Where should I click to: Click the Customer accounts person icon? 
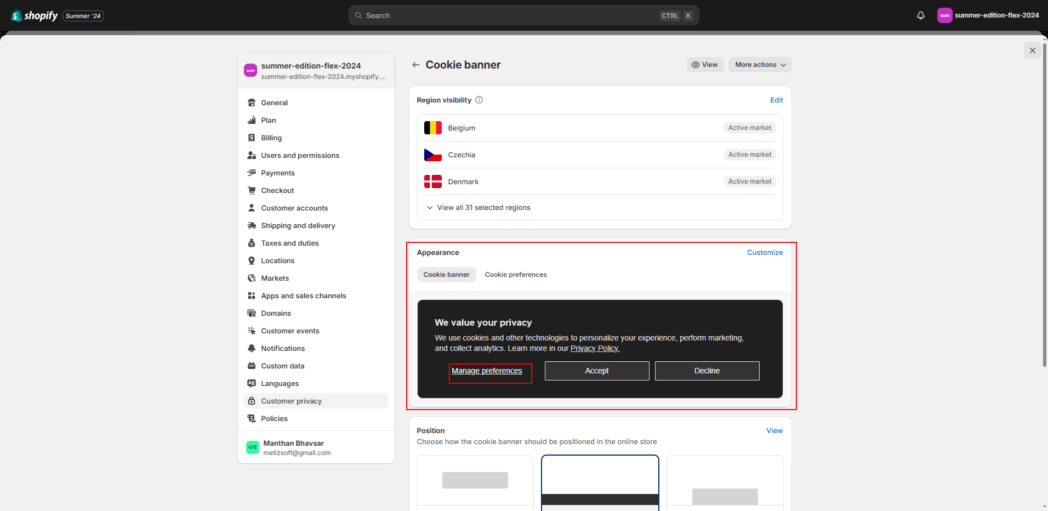pyautogui.click(x=251, y=208)
